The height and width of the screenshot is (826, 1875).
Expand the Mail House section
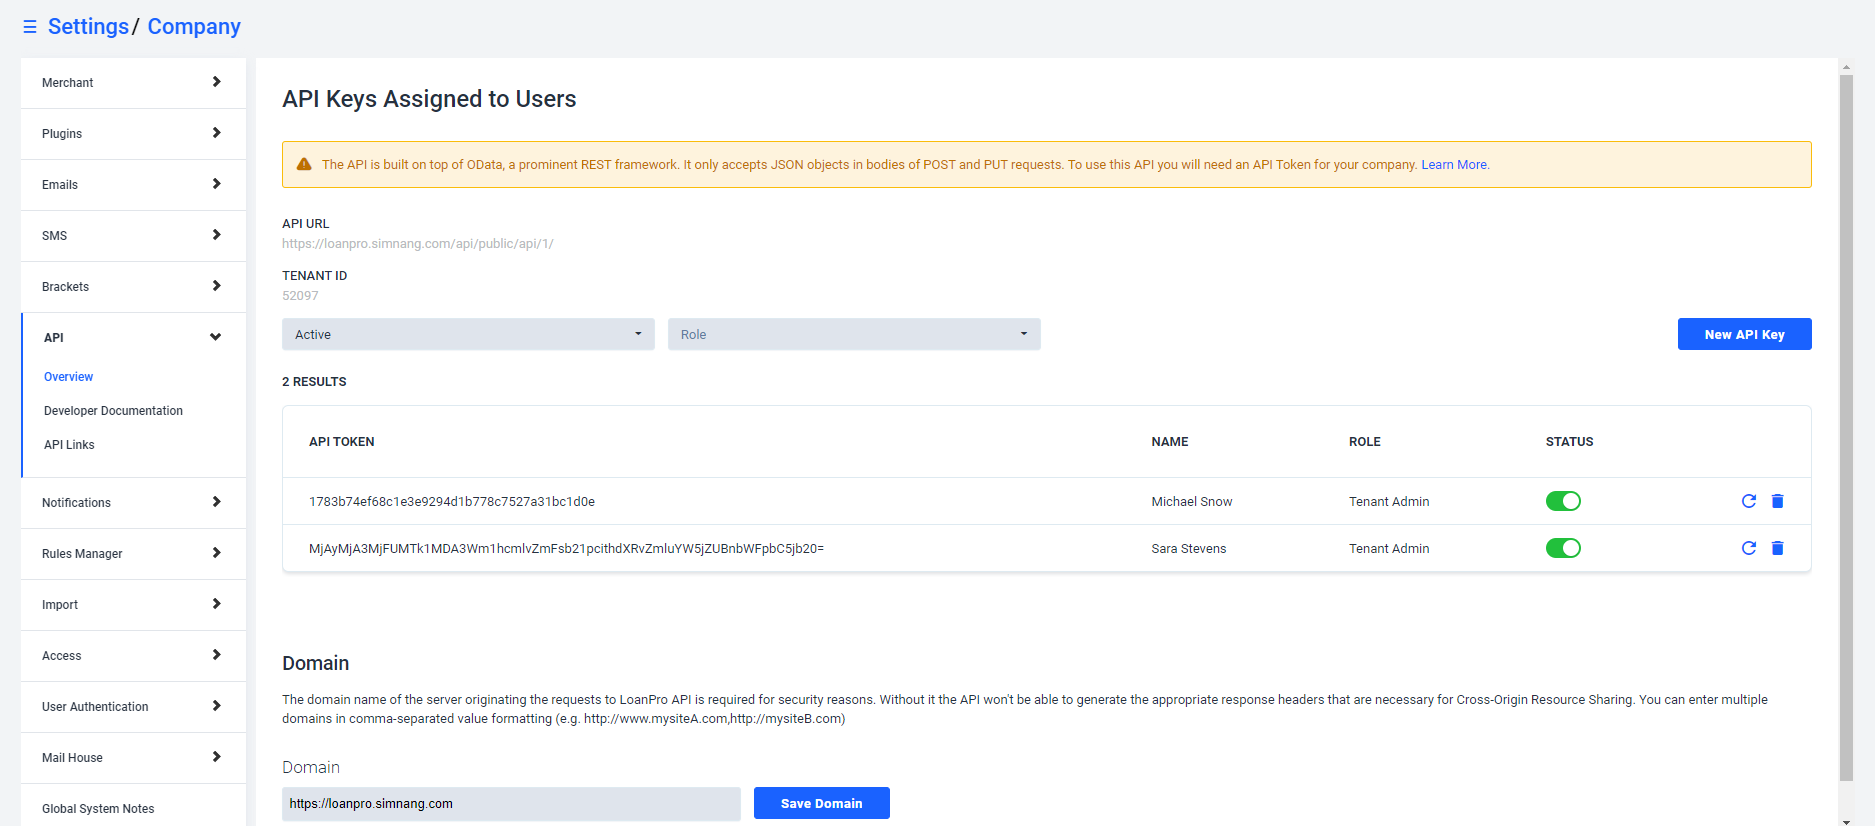[133, 758]
